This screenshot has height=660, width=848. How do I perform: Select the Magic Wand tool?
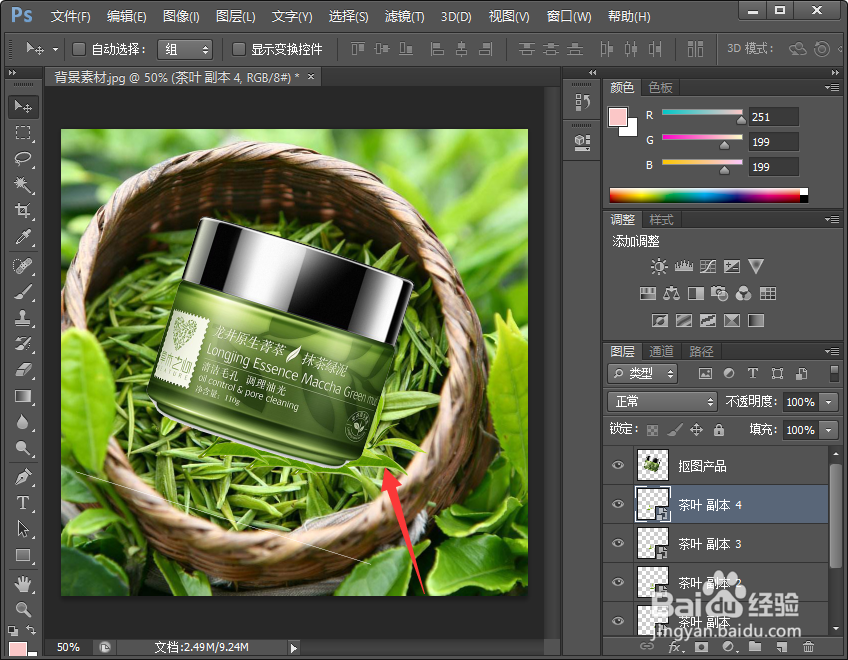coord(23,184)
